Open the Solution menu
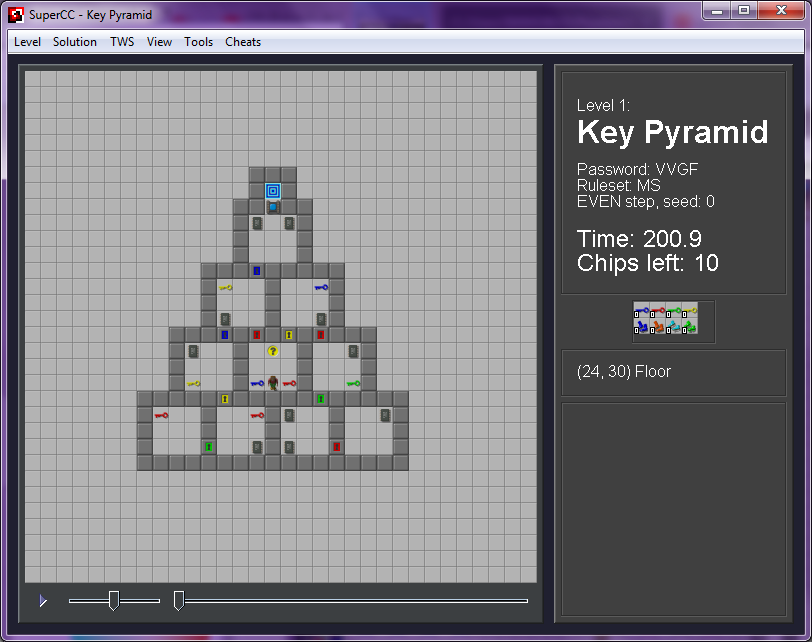Screen dimensions: 812x642 coord(75,42)
